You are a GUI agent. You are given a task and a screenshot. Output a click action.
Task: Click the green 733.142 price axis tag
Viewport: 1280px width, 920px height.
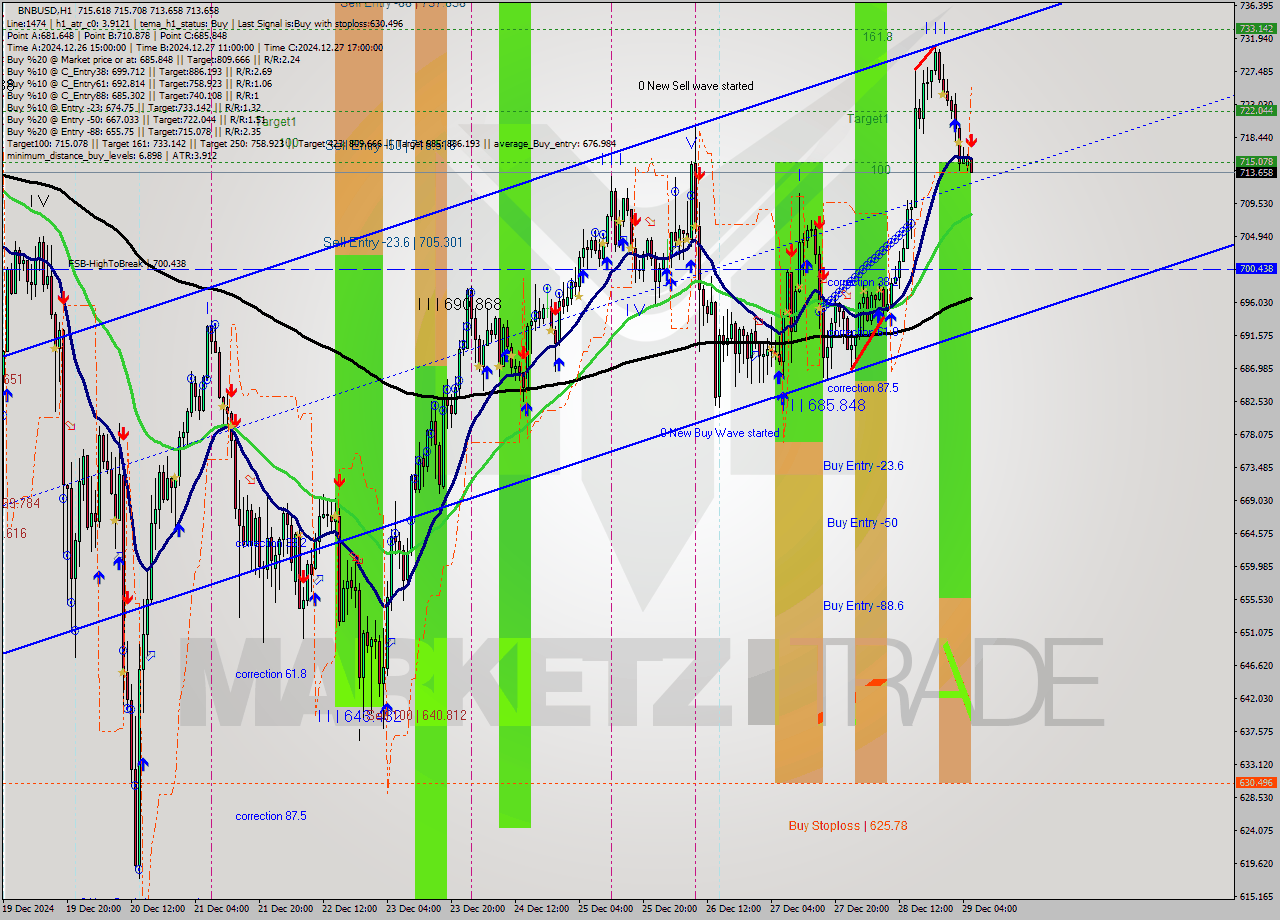coord(1256,29)
